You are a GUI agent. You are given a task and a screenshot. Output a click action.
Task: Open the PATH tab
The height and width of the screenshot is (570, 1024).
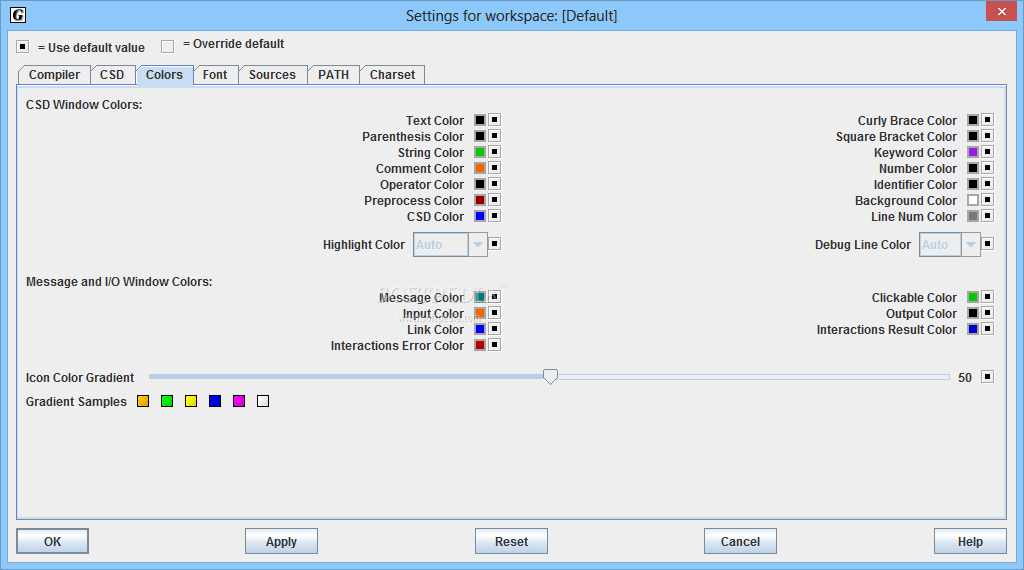(334, 75)
